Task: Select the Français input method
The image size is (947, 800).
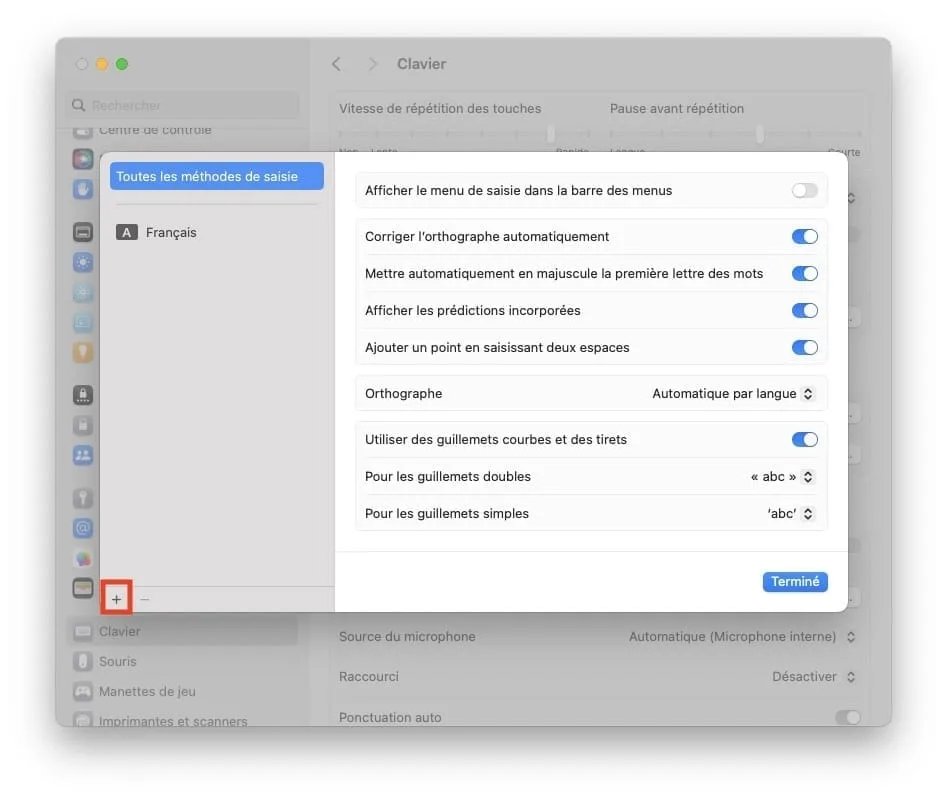Action: click(x=171, y=232)
